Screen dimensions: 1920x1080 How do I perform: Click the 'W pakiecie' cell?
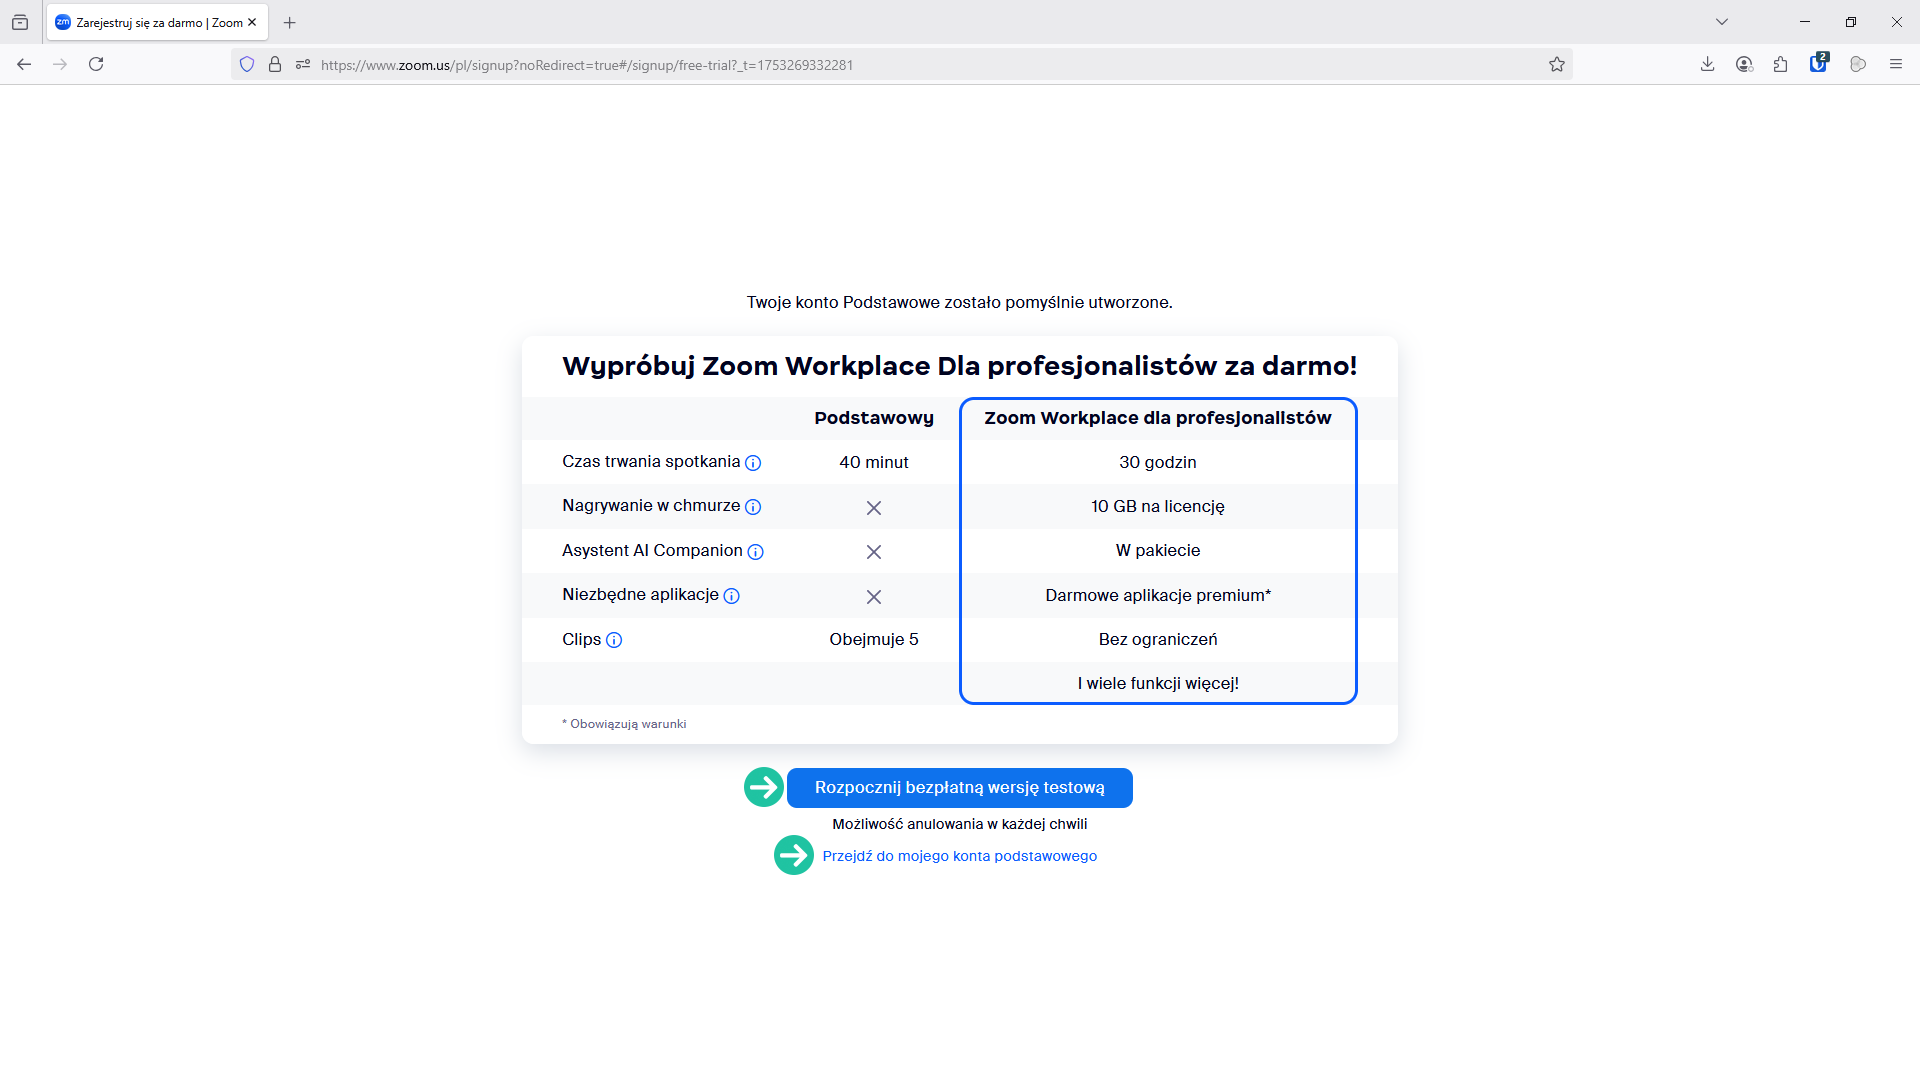[1158, 550]
